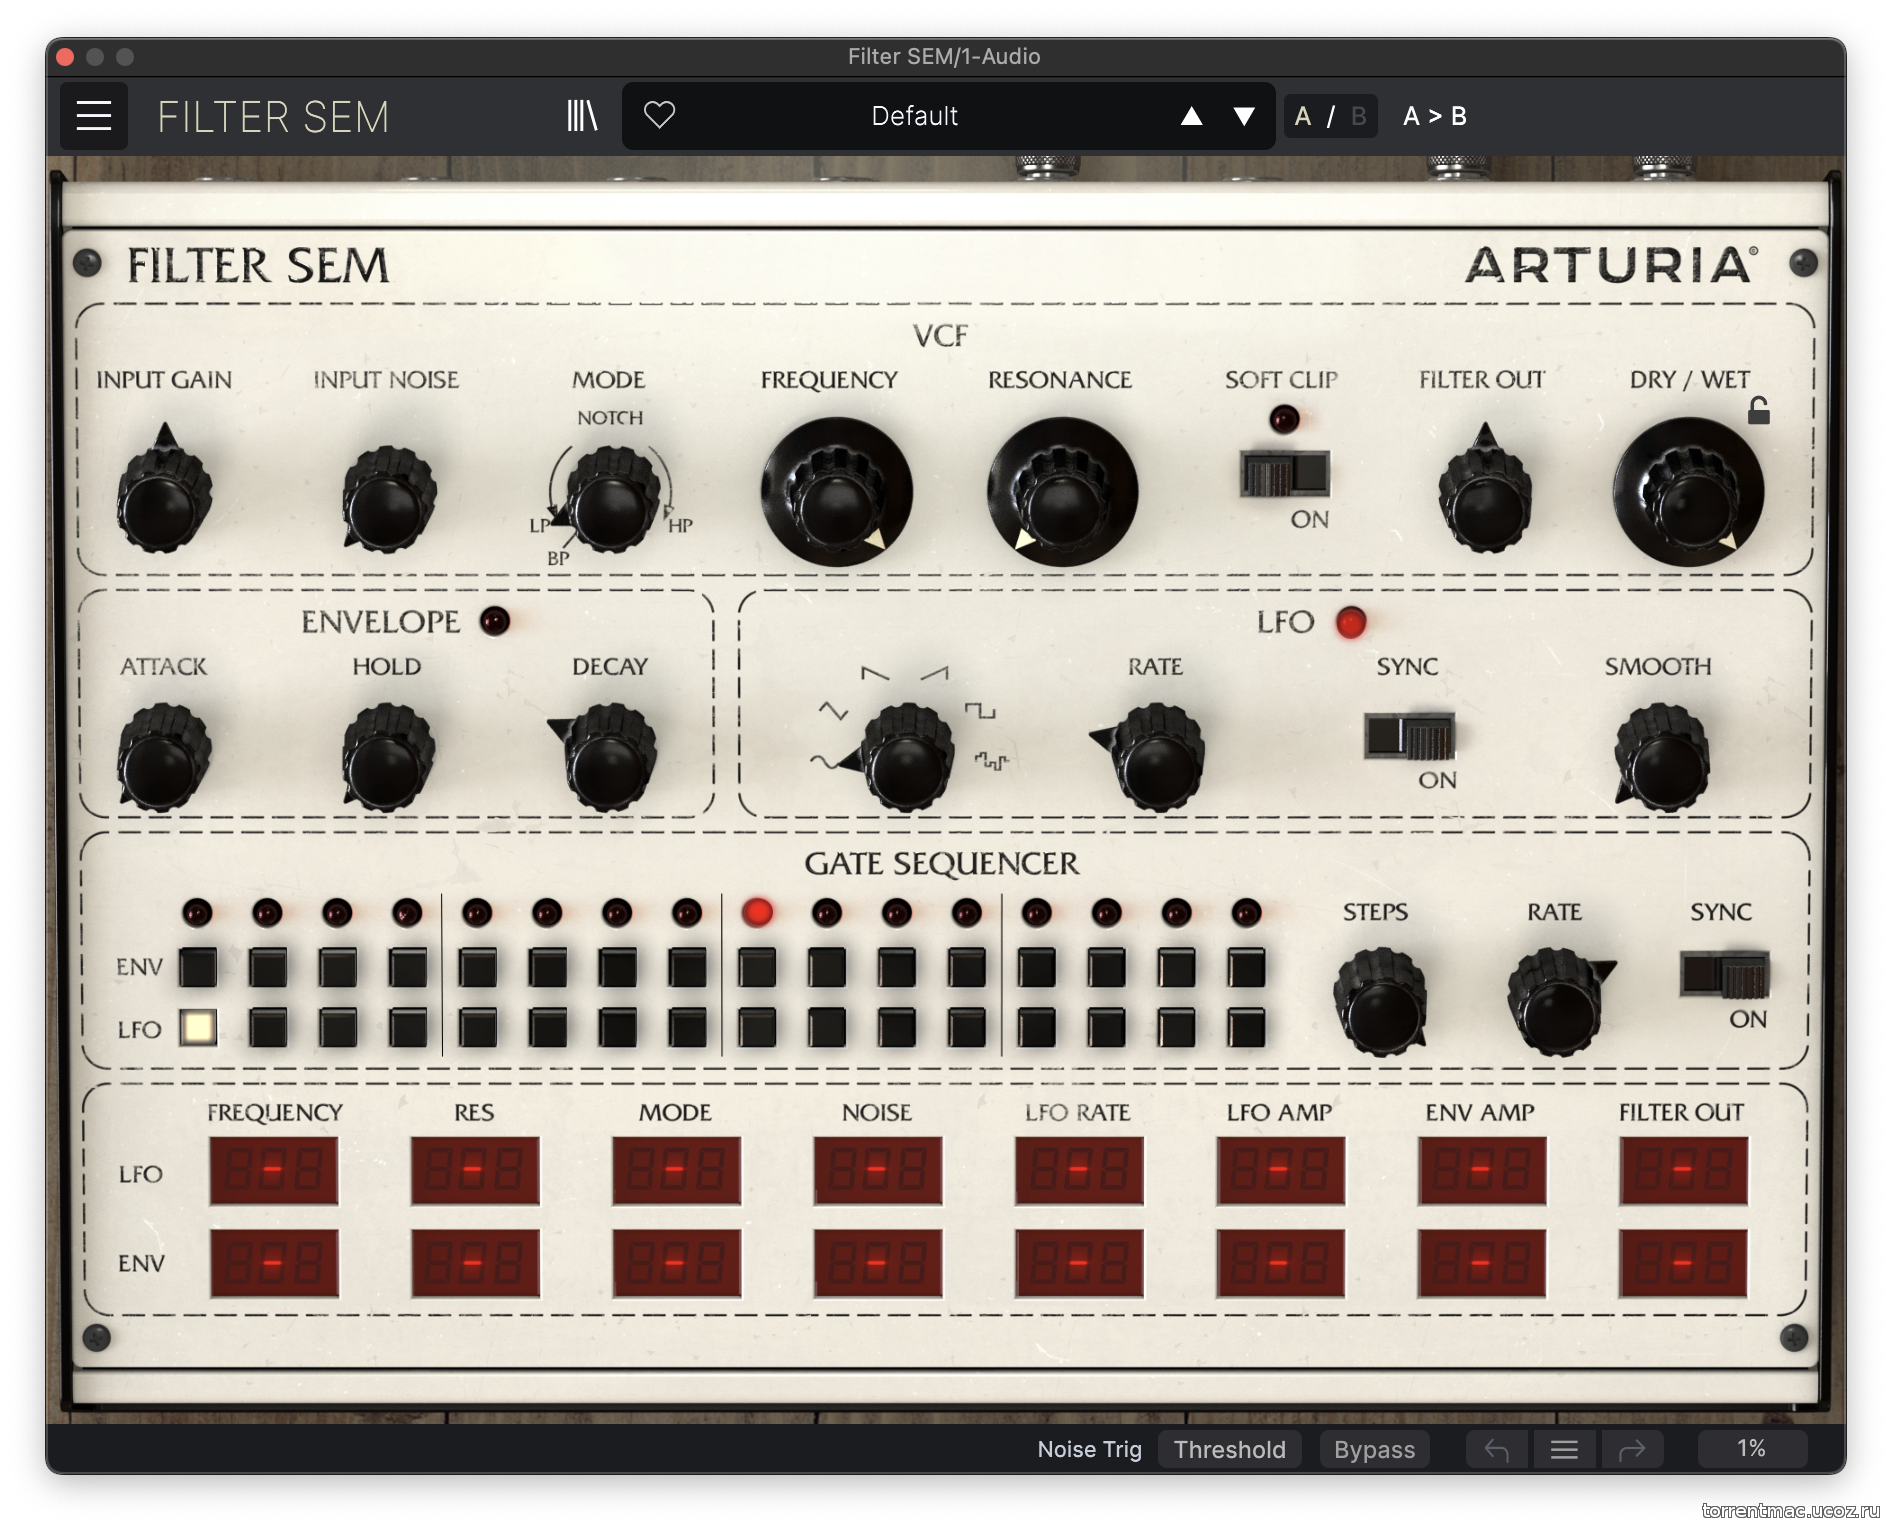This screenshot has height=1528, width=1892.
Task: Open the preset library browser icon
Action: click(x=582, y=116)
